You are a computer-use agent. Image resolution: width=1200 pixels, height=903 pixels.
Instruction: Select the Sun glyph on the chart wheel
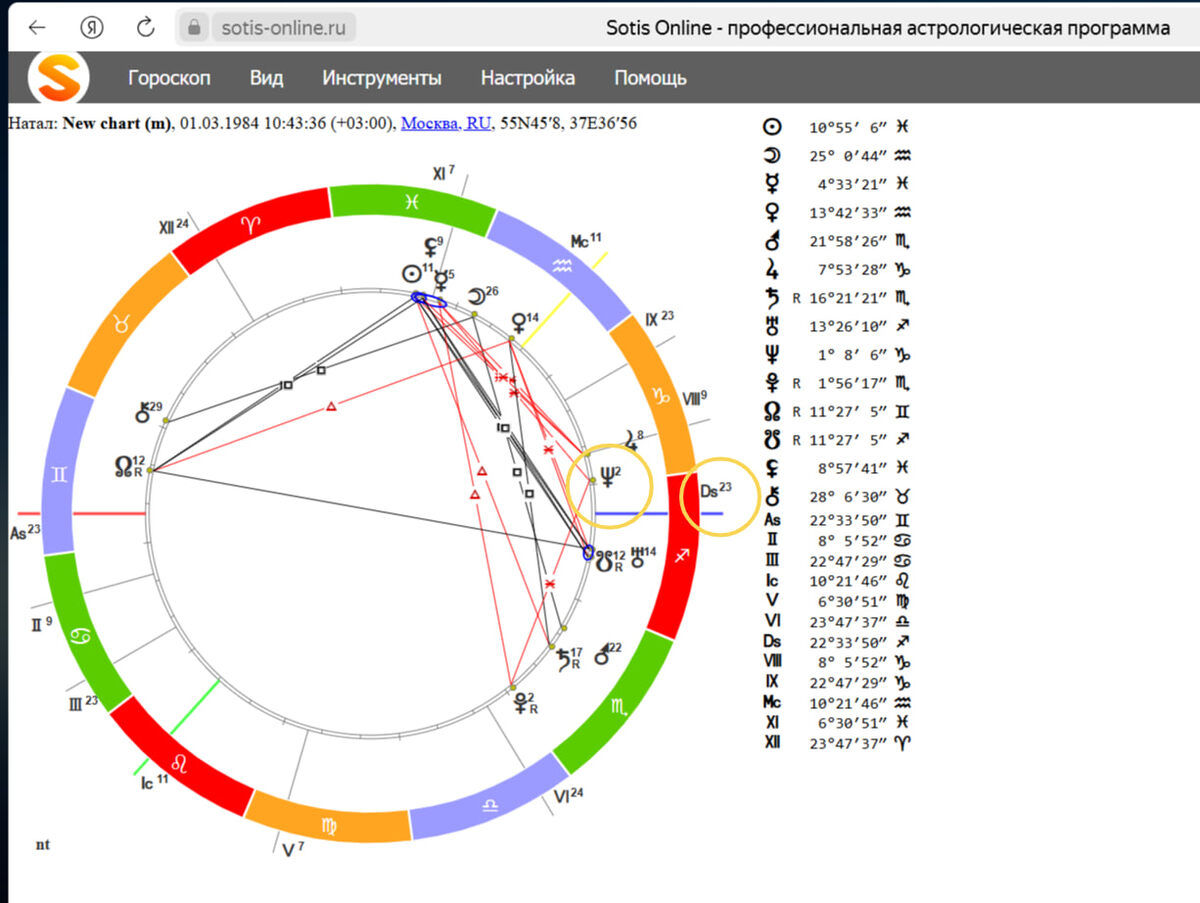click(x=411, y=274)
